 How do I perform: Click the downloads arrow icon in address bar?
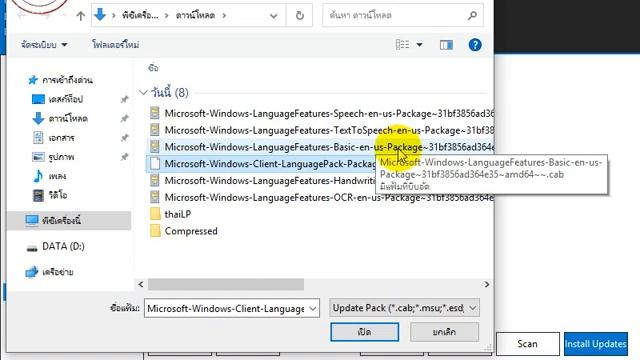[x=100, y=15]
